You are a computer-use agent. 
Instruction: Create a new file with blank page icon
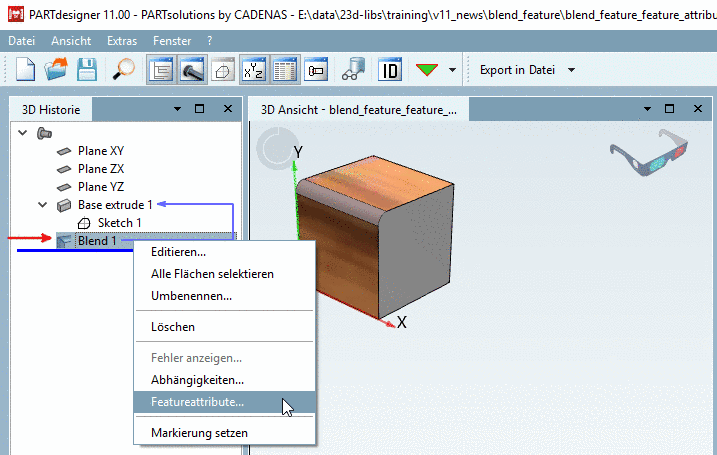pos(26,70)
